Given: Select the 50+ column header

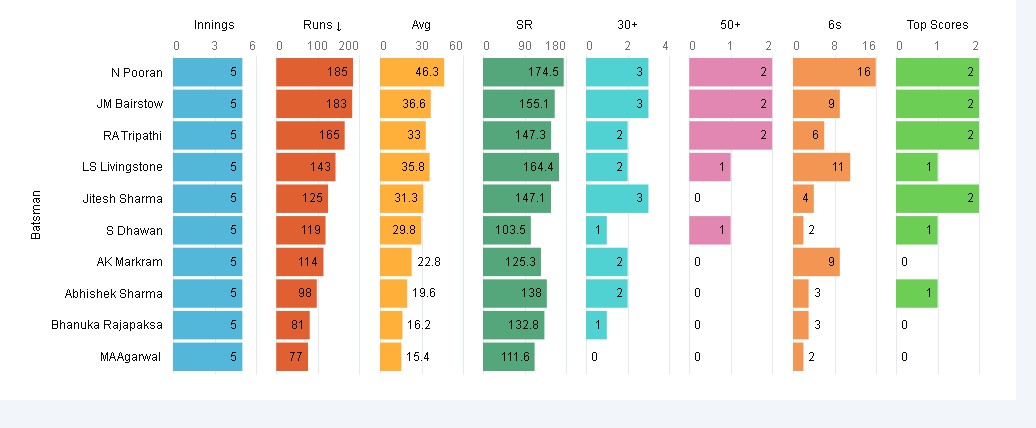Looking at the screenshot, I should pos(728,25).
